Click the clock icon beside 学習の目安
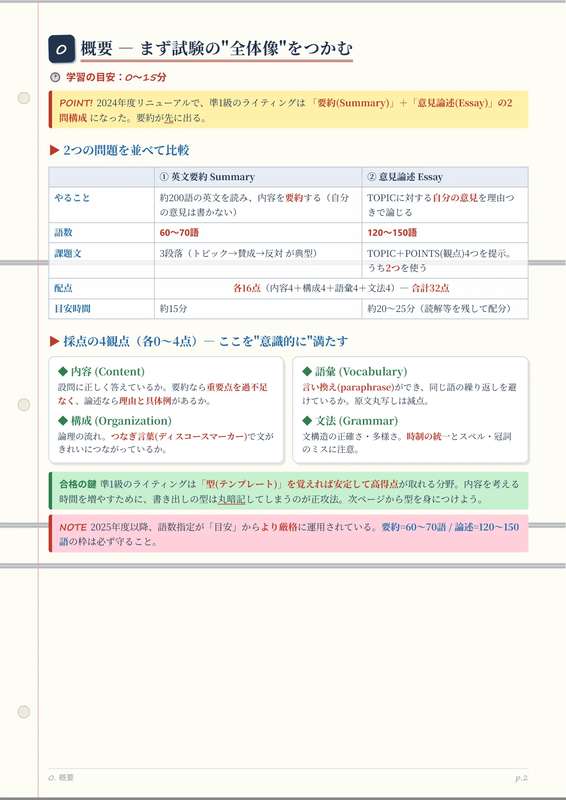 [55, 78]
